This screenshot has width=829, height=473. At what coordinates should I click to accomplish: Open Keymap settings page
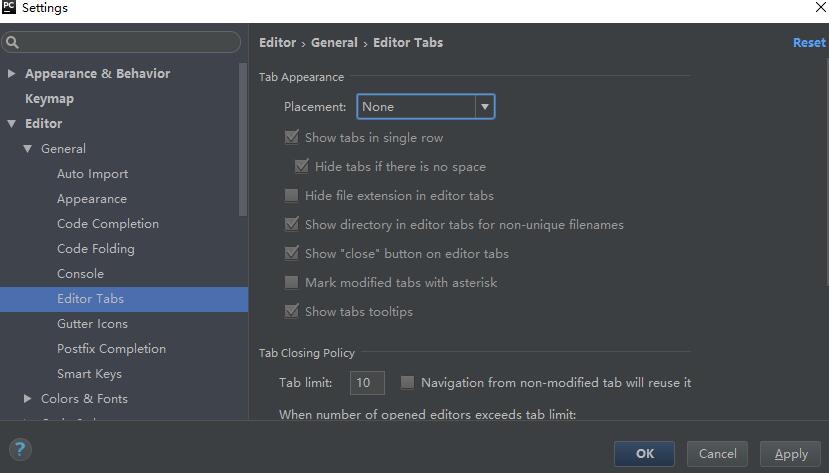coord(49,99)
